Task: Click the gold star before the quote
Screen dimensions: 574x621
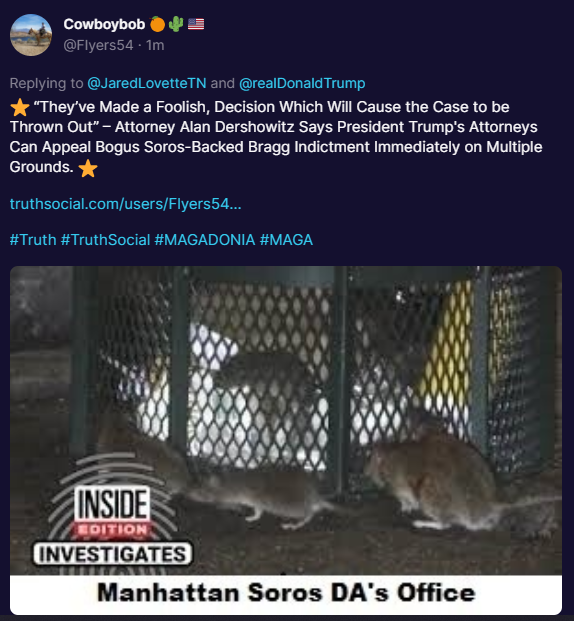Action: (19, 107)
